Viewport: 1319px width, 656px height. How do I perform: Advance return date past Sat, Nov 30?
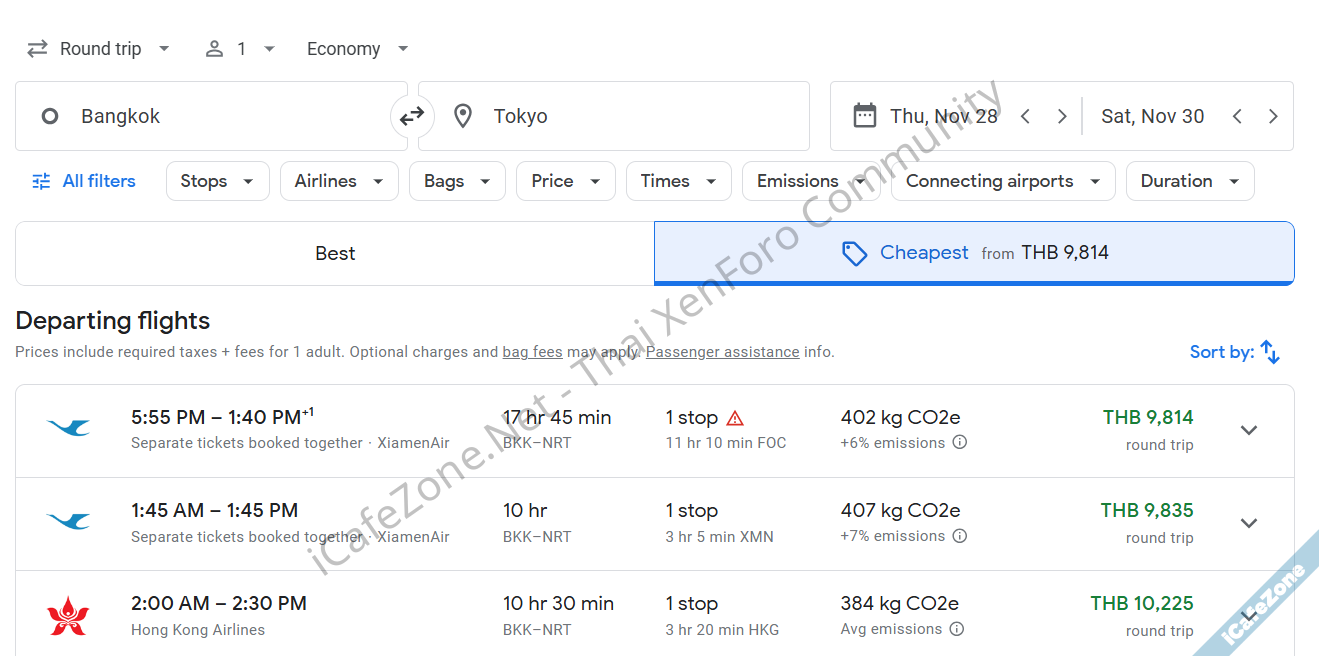pos(1273,117)
